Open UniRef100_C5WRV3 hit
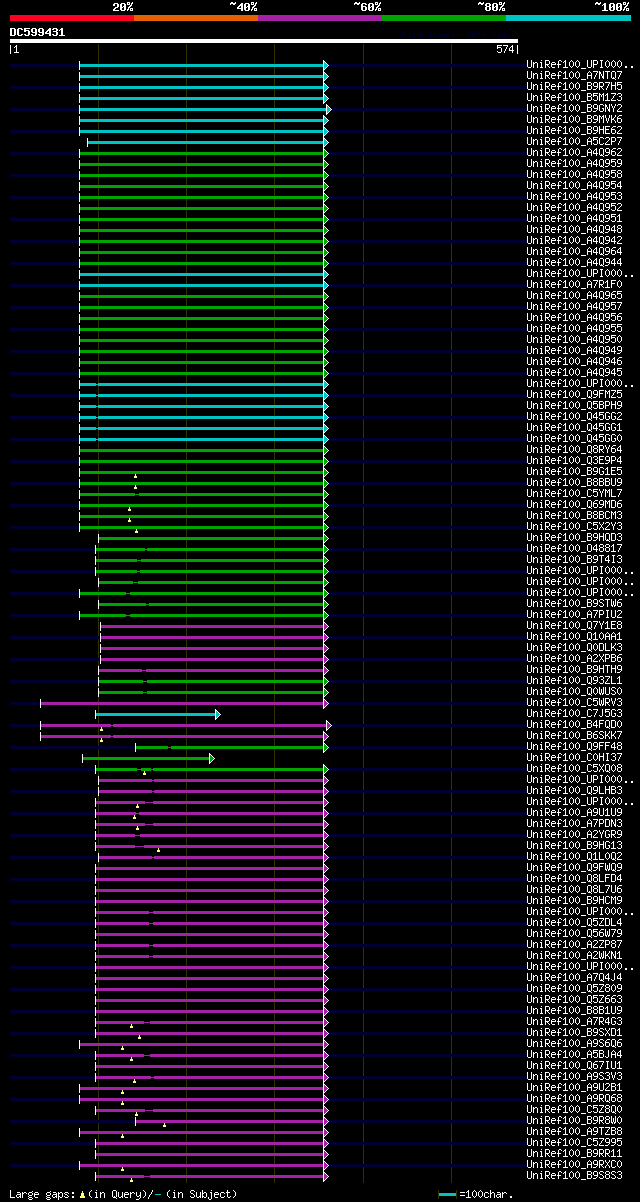Viewport: 640px width, 1202px height. pyautogui.click(x=574, y=702)
